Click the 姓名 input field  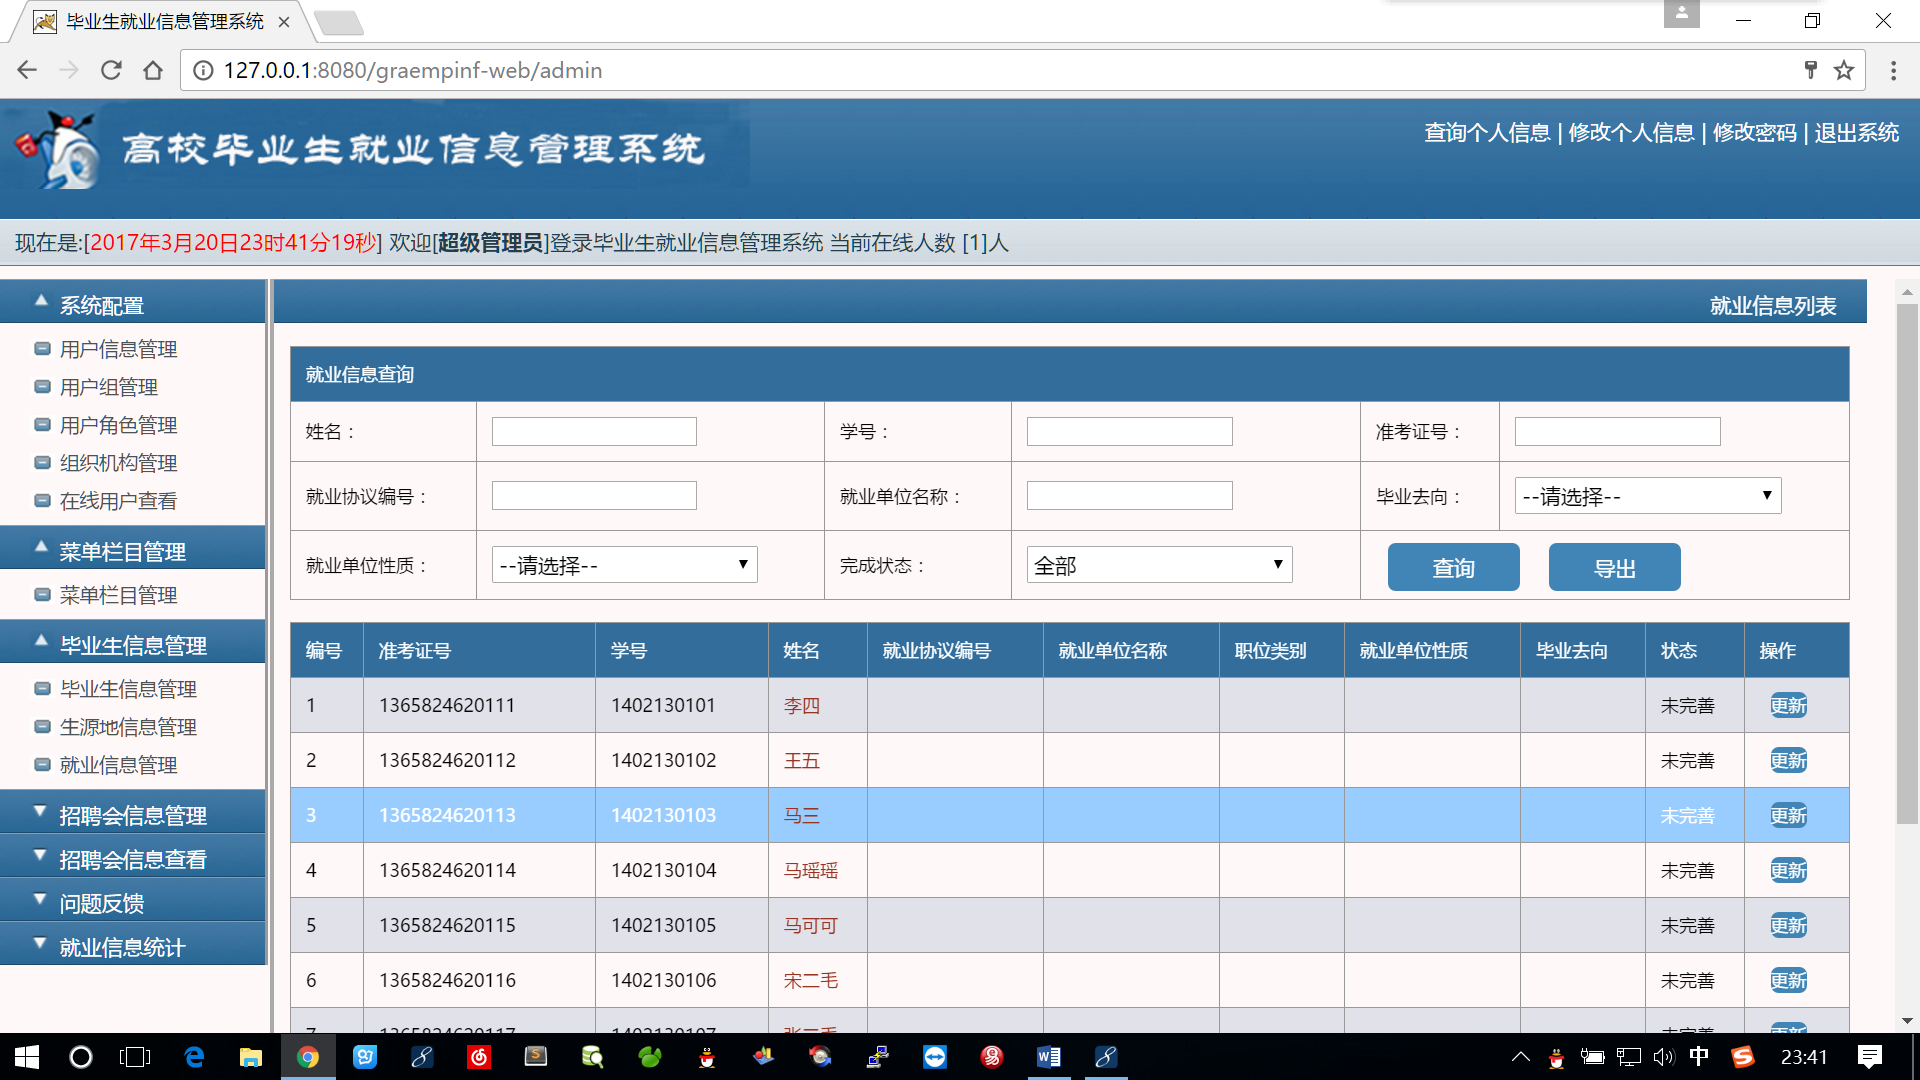coord(594,432)
